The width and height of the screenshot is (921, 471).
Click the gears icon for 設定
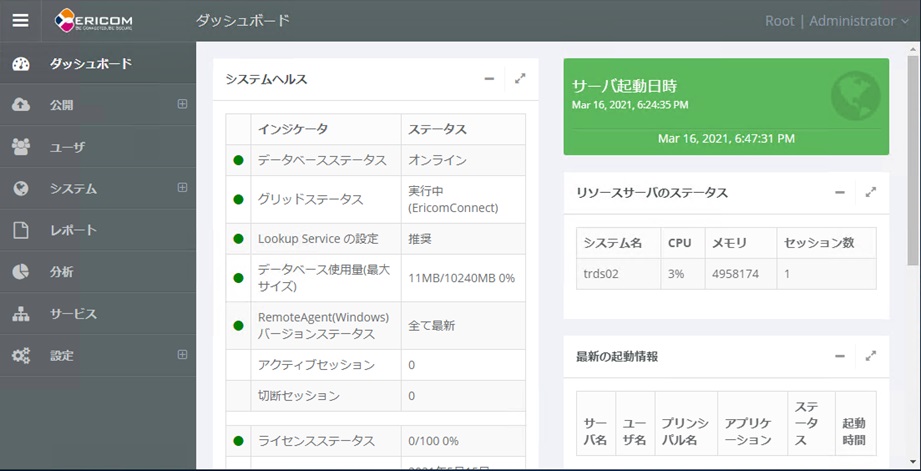(x=21, y=355)
